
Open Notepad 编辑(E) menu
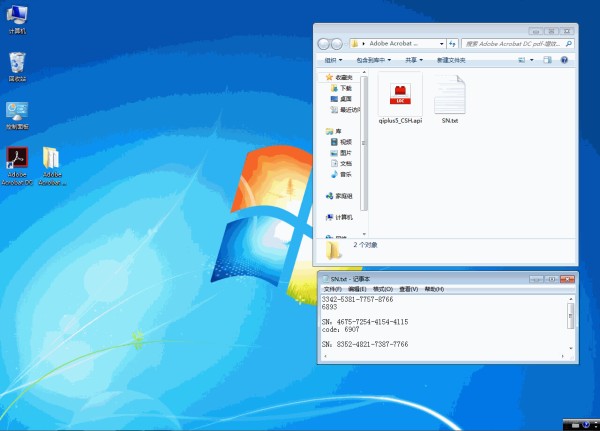(357, 289)
